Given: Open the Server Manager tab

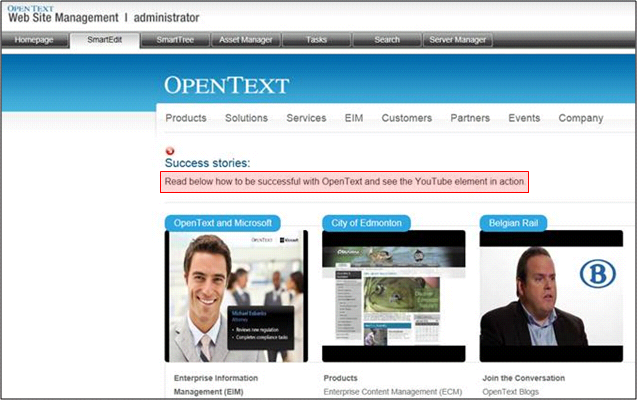Looking at the screenshot, I should click(x=457, y=40).
